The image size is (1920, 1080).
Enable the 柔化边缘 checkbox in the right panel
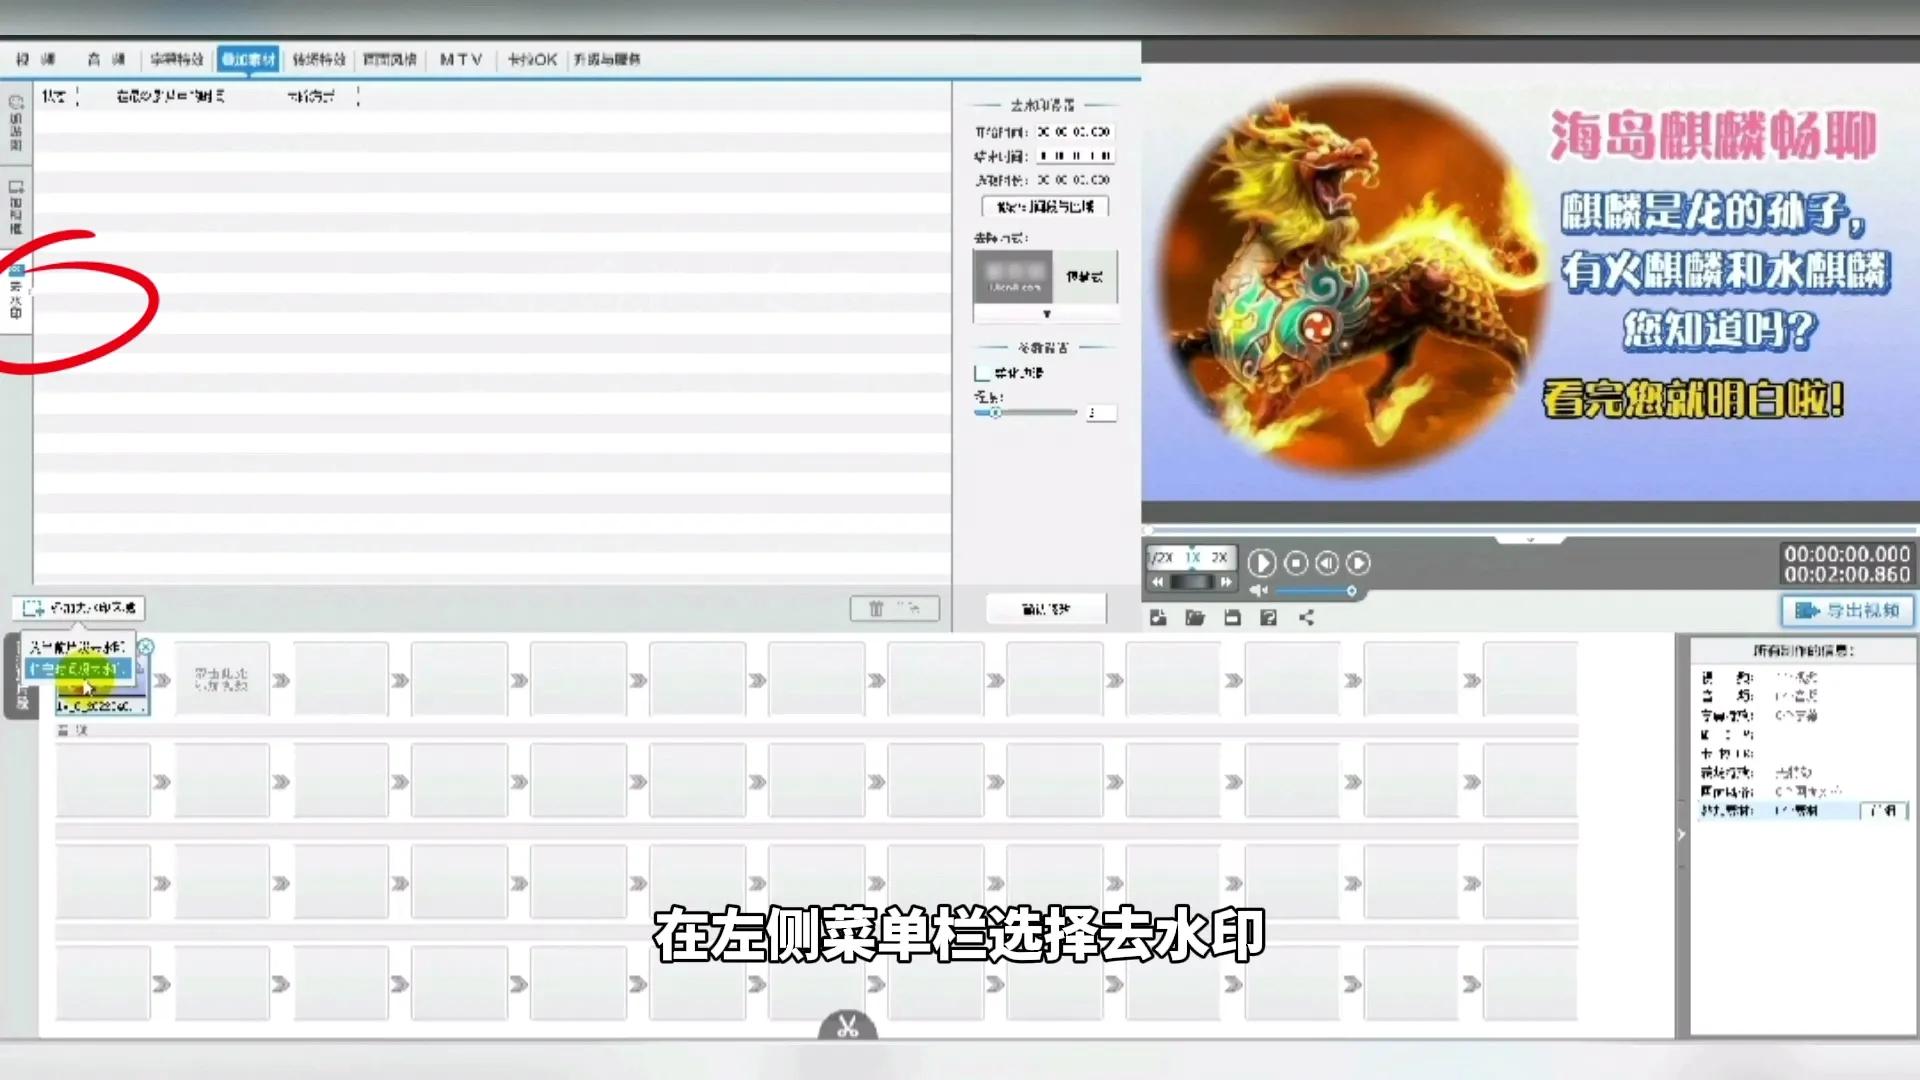[x=983, y=372]
